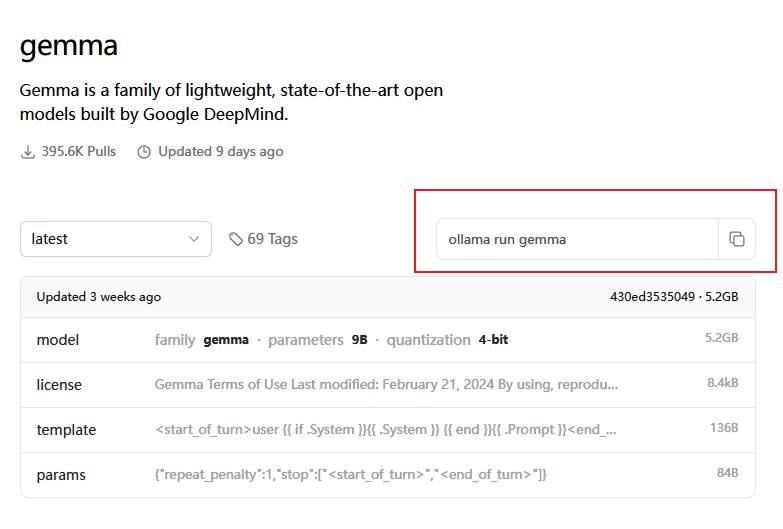Viewport: 783px width, 529px height.
Task: Select the ollama run gemma command field
Action: click(x=577, y=239)
